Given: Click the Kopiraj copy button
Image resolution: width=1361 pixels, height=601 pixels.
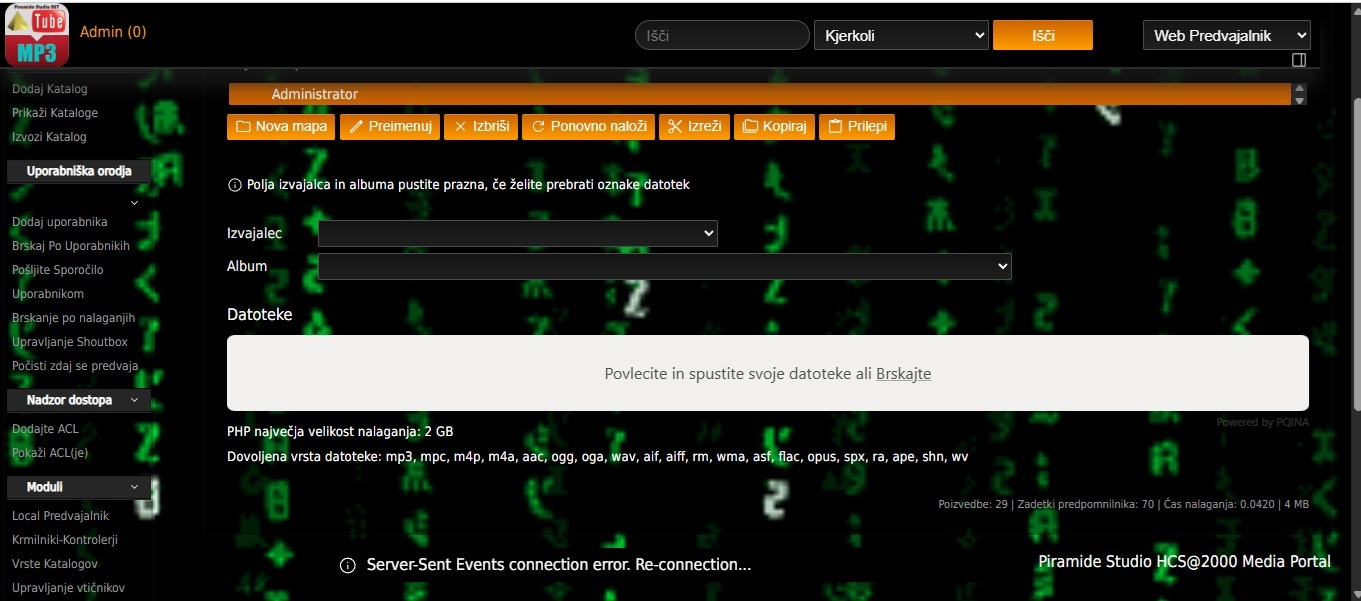Looking at the screenshot, I should pos(774,127).
